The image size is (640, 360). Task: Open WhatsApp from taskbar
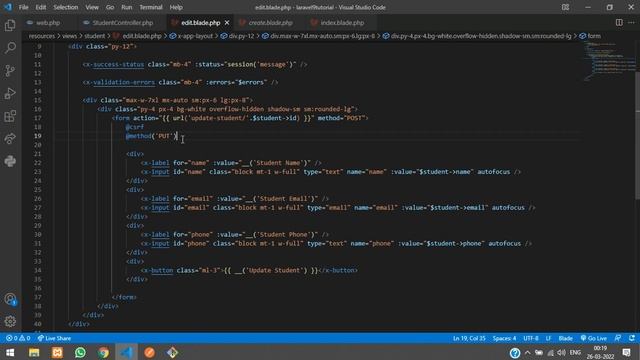point(80,352)
